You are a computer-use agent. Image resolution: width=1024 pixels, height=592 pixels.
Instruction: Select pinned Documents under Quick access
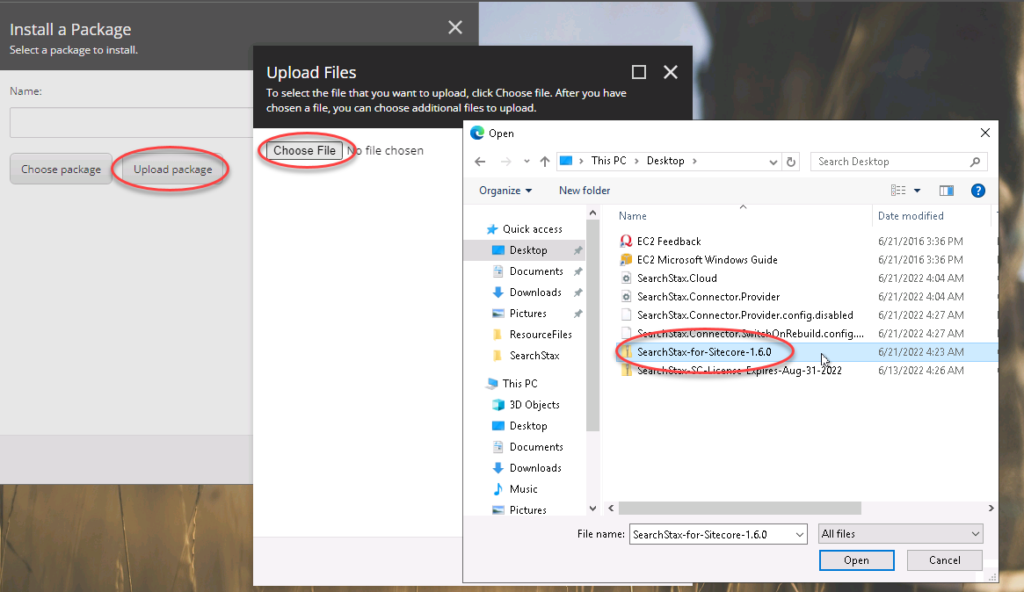[x=528, y=271]
